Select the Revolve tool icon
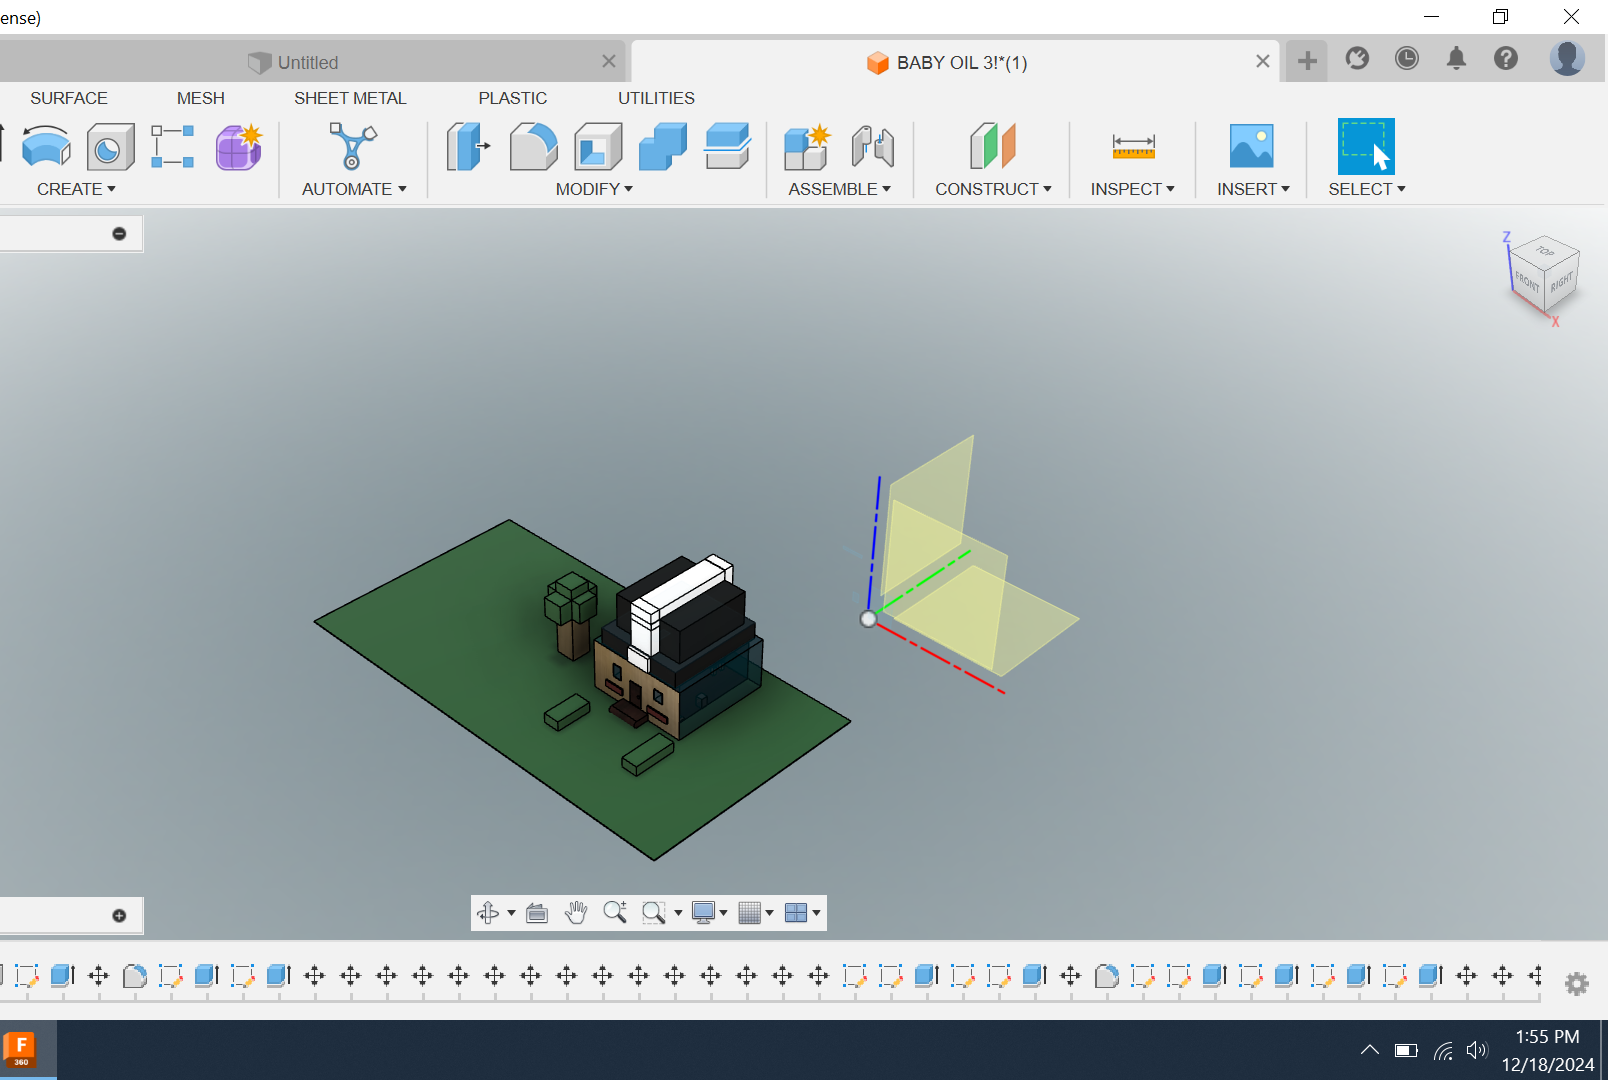The width and height of the screenshot is (1608, 1080). tap(46, 147)
